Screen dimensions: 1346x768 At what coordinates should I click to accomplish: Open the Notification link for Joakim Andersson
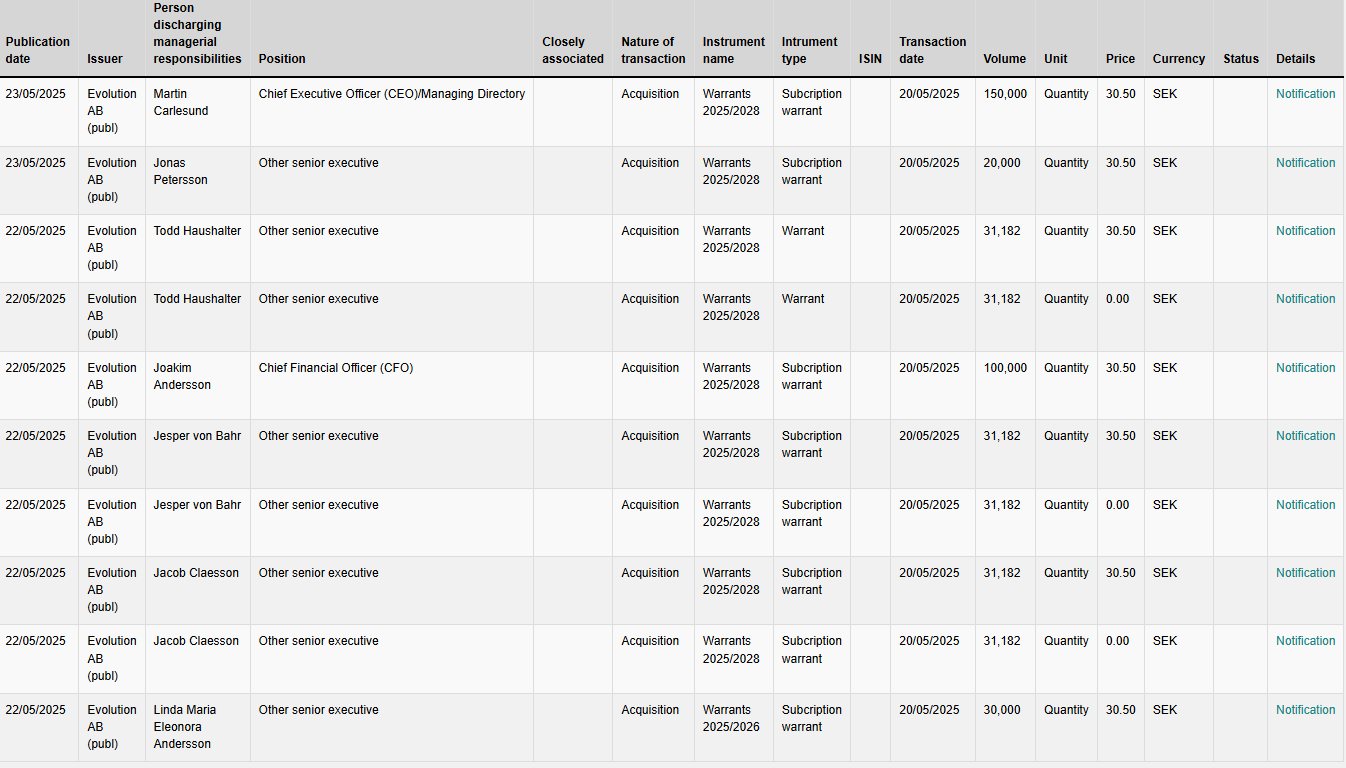click(x=1305, y=368)
